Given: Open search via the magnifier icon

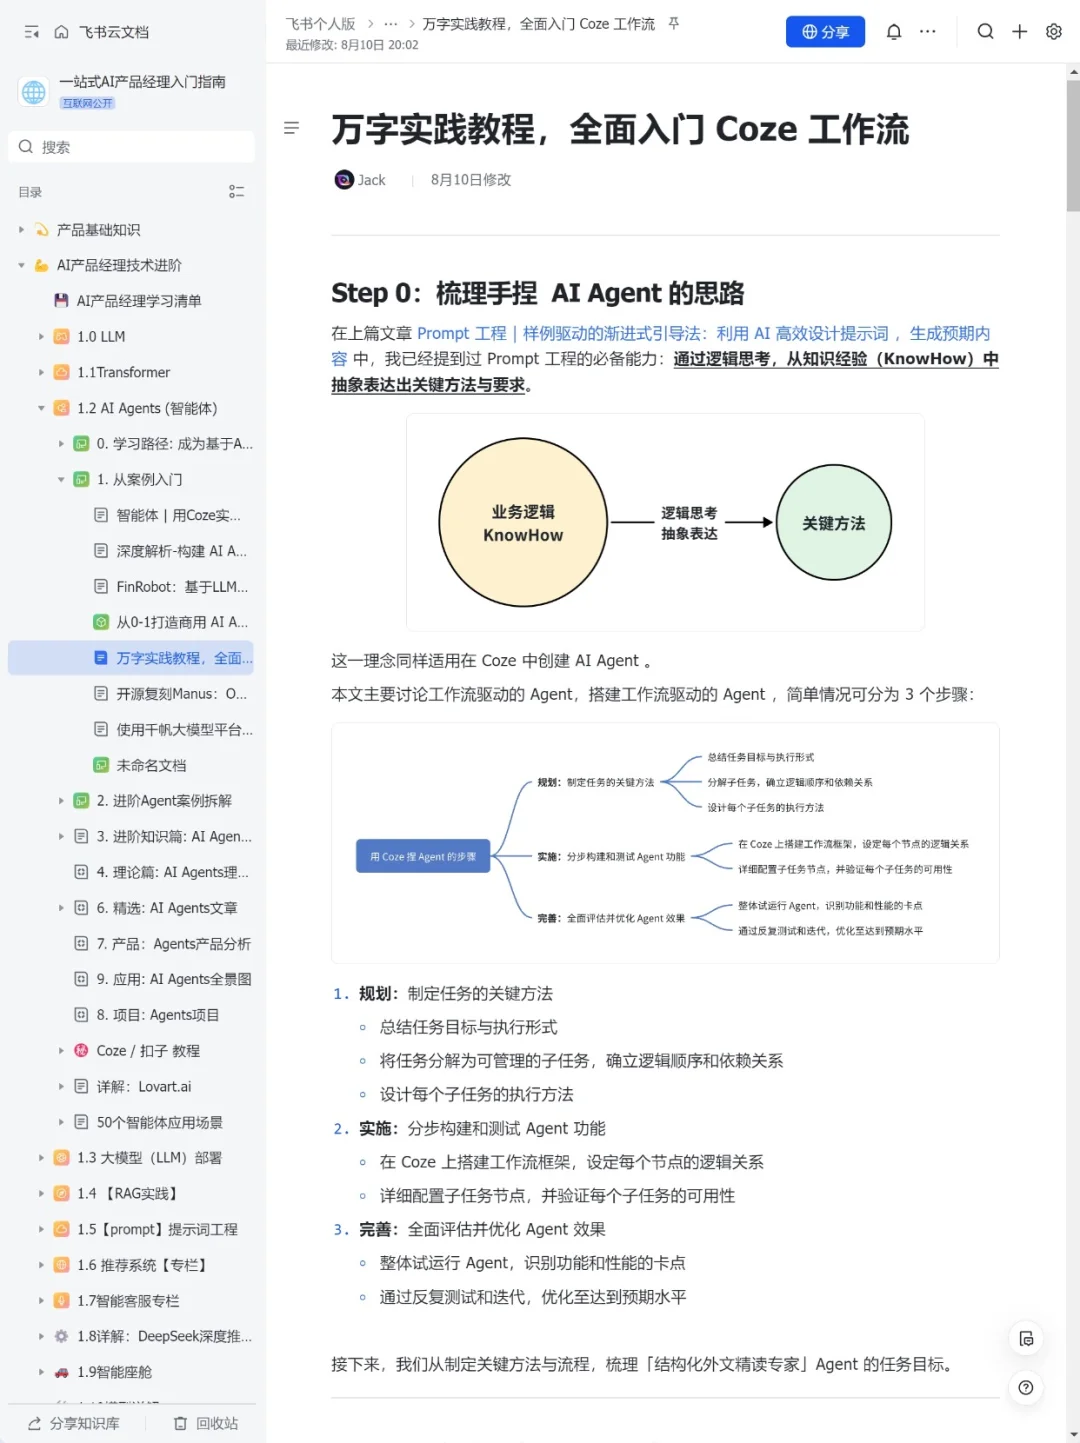Looking at the screenshot, I should 985,31.
